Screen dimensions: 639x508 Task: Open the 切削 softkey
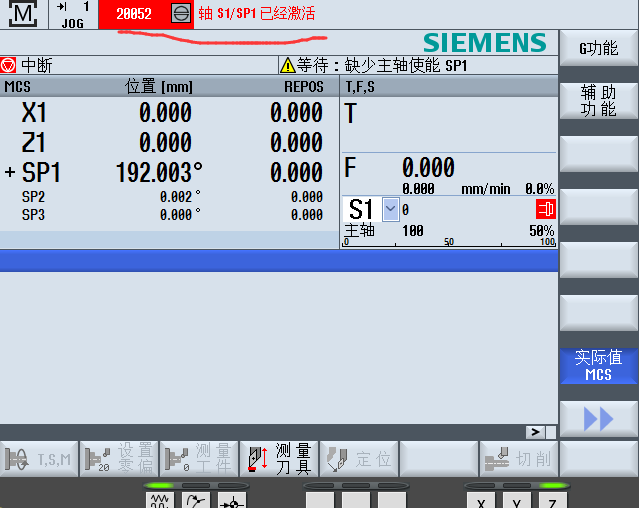(518, 459)
